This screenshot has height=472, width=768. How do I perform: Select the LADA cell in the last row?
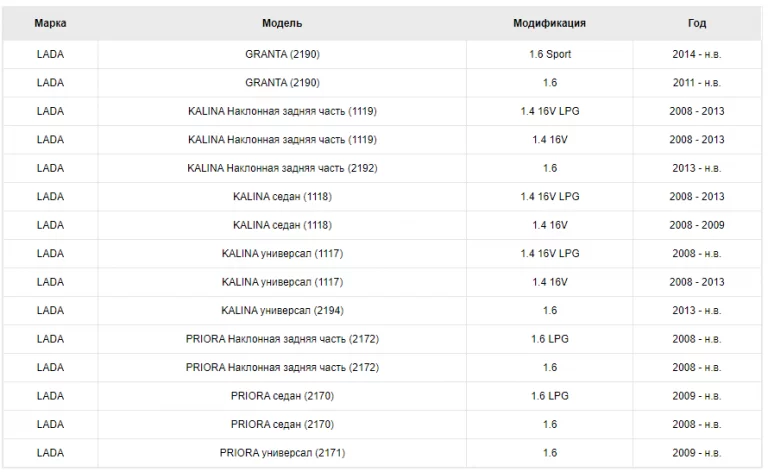49,453
